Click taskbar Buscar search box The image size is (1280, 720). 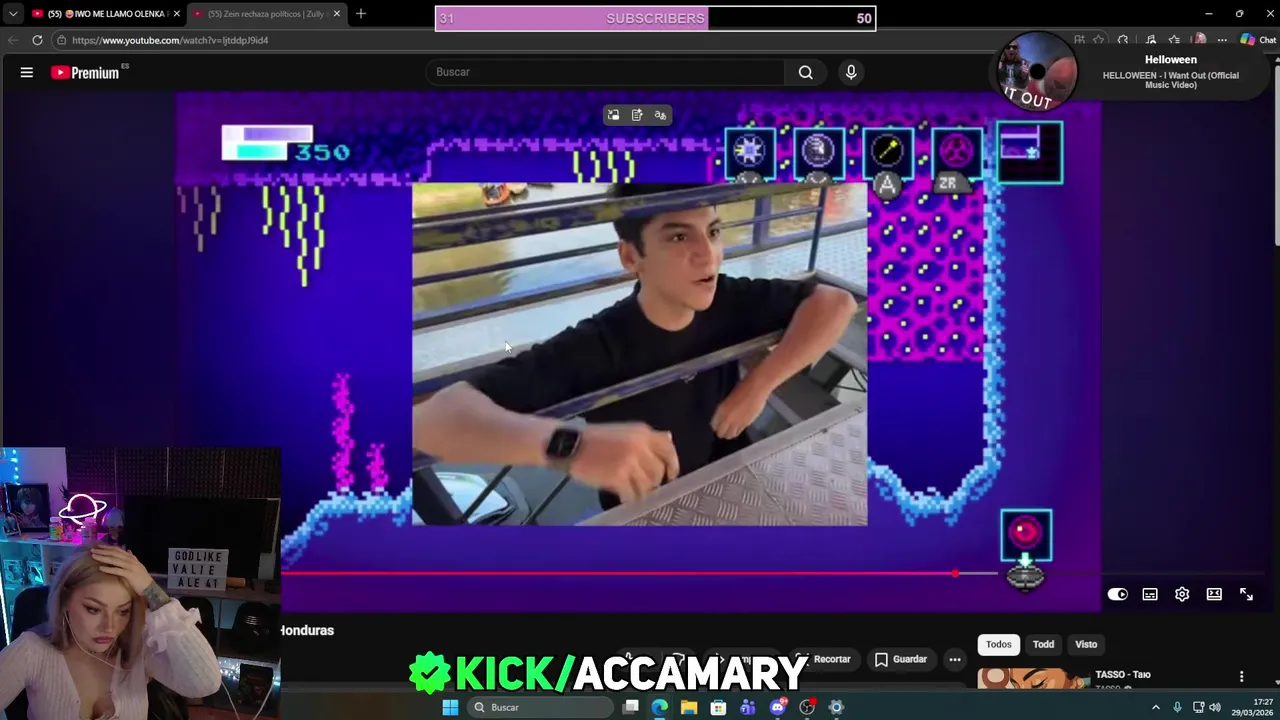coord(541,707)
